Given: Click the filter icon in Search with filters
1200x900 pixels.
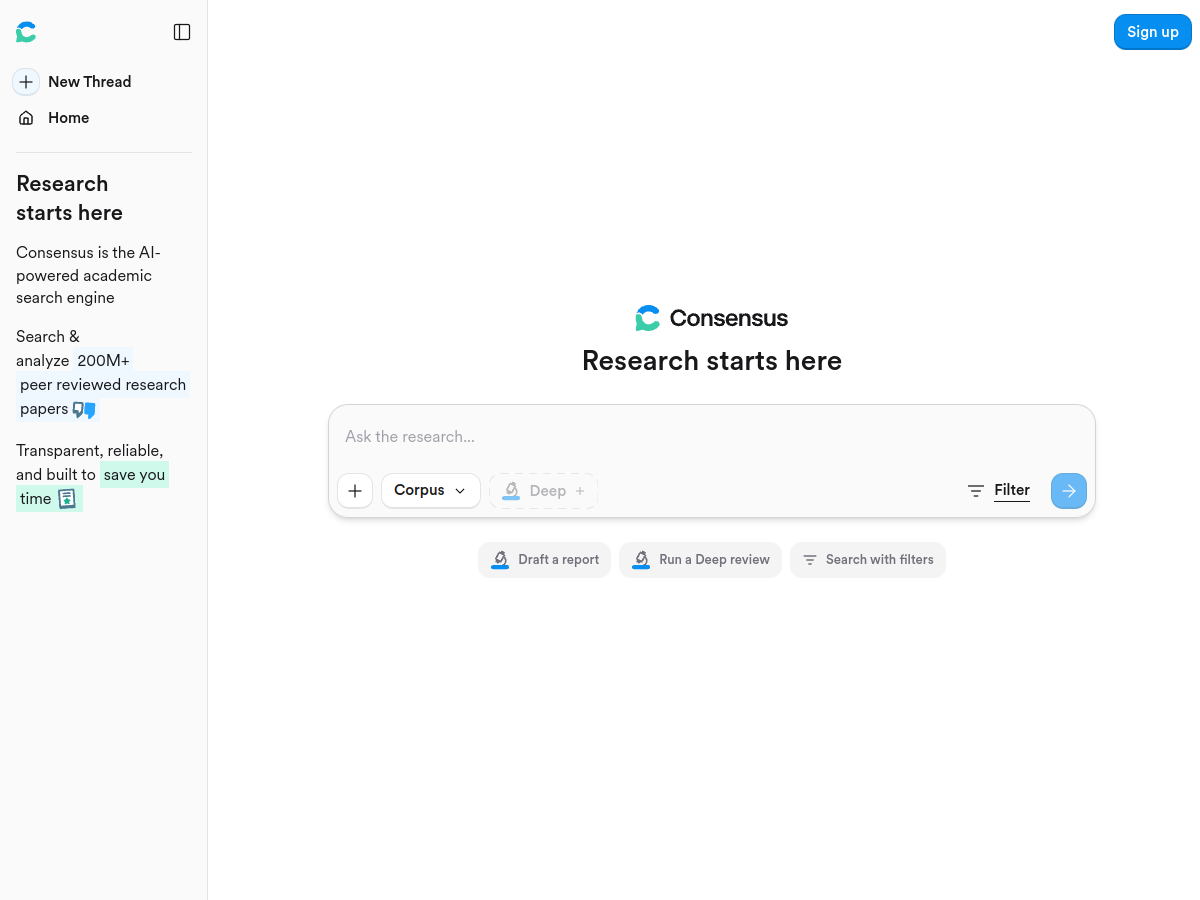Looking at the screenshot, I should point(810,560).
